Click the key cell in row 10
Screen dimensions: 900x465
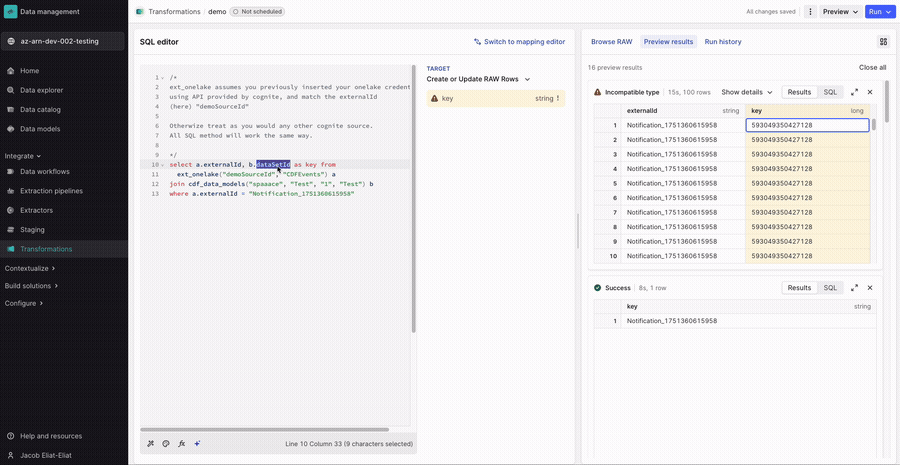[808, 256]
